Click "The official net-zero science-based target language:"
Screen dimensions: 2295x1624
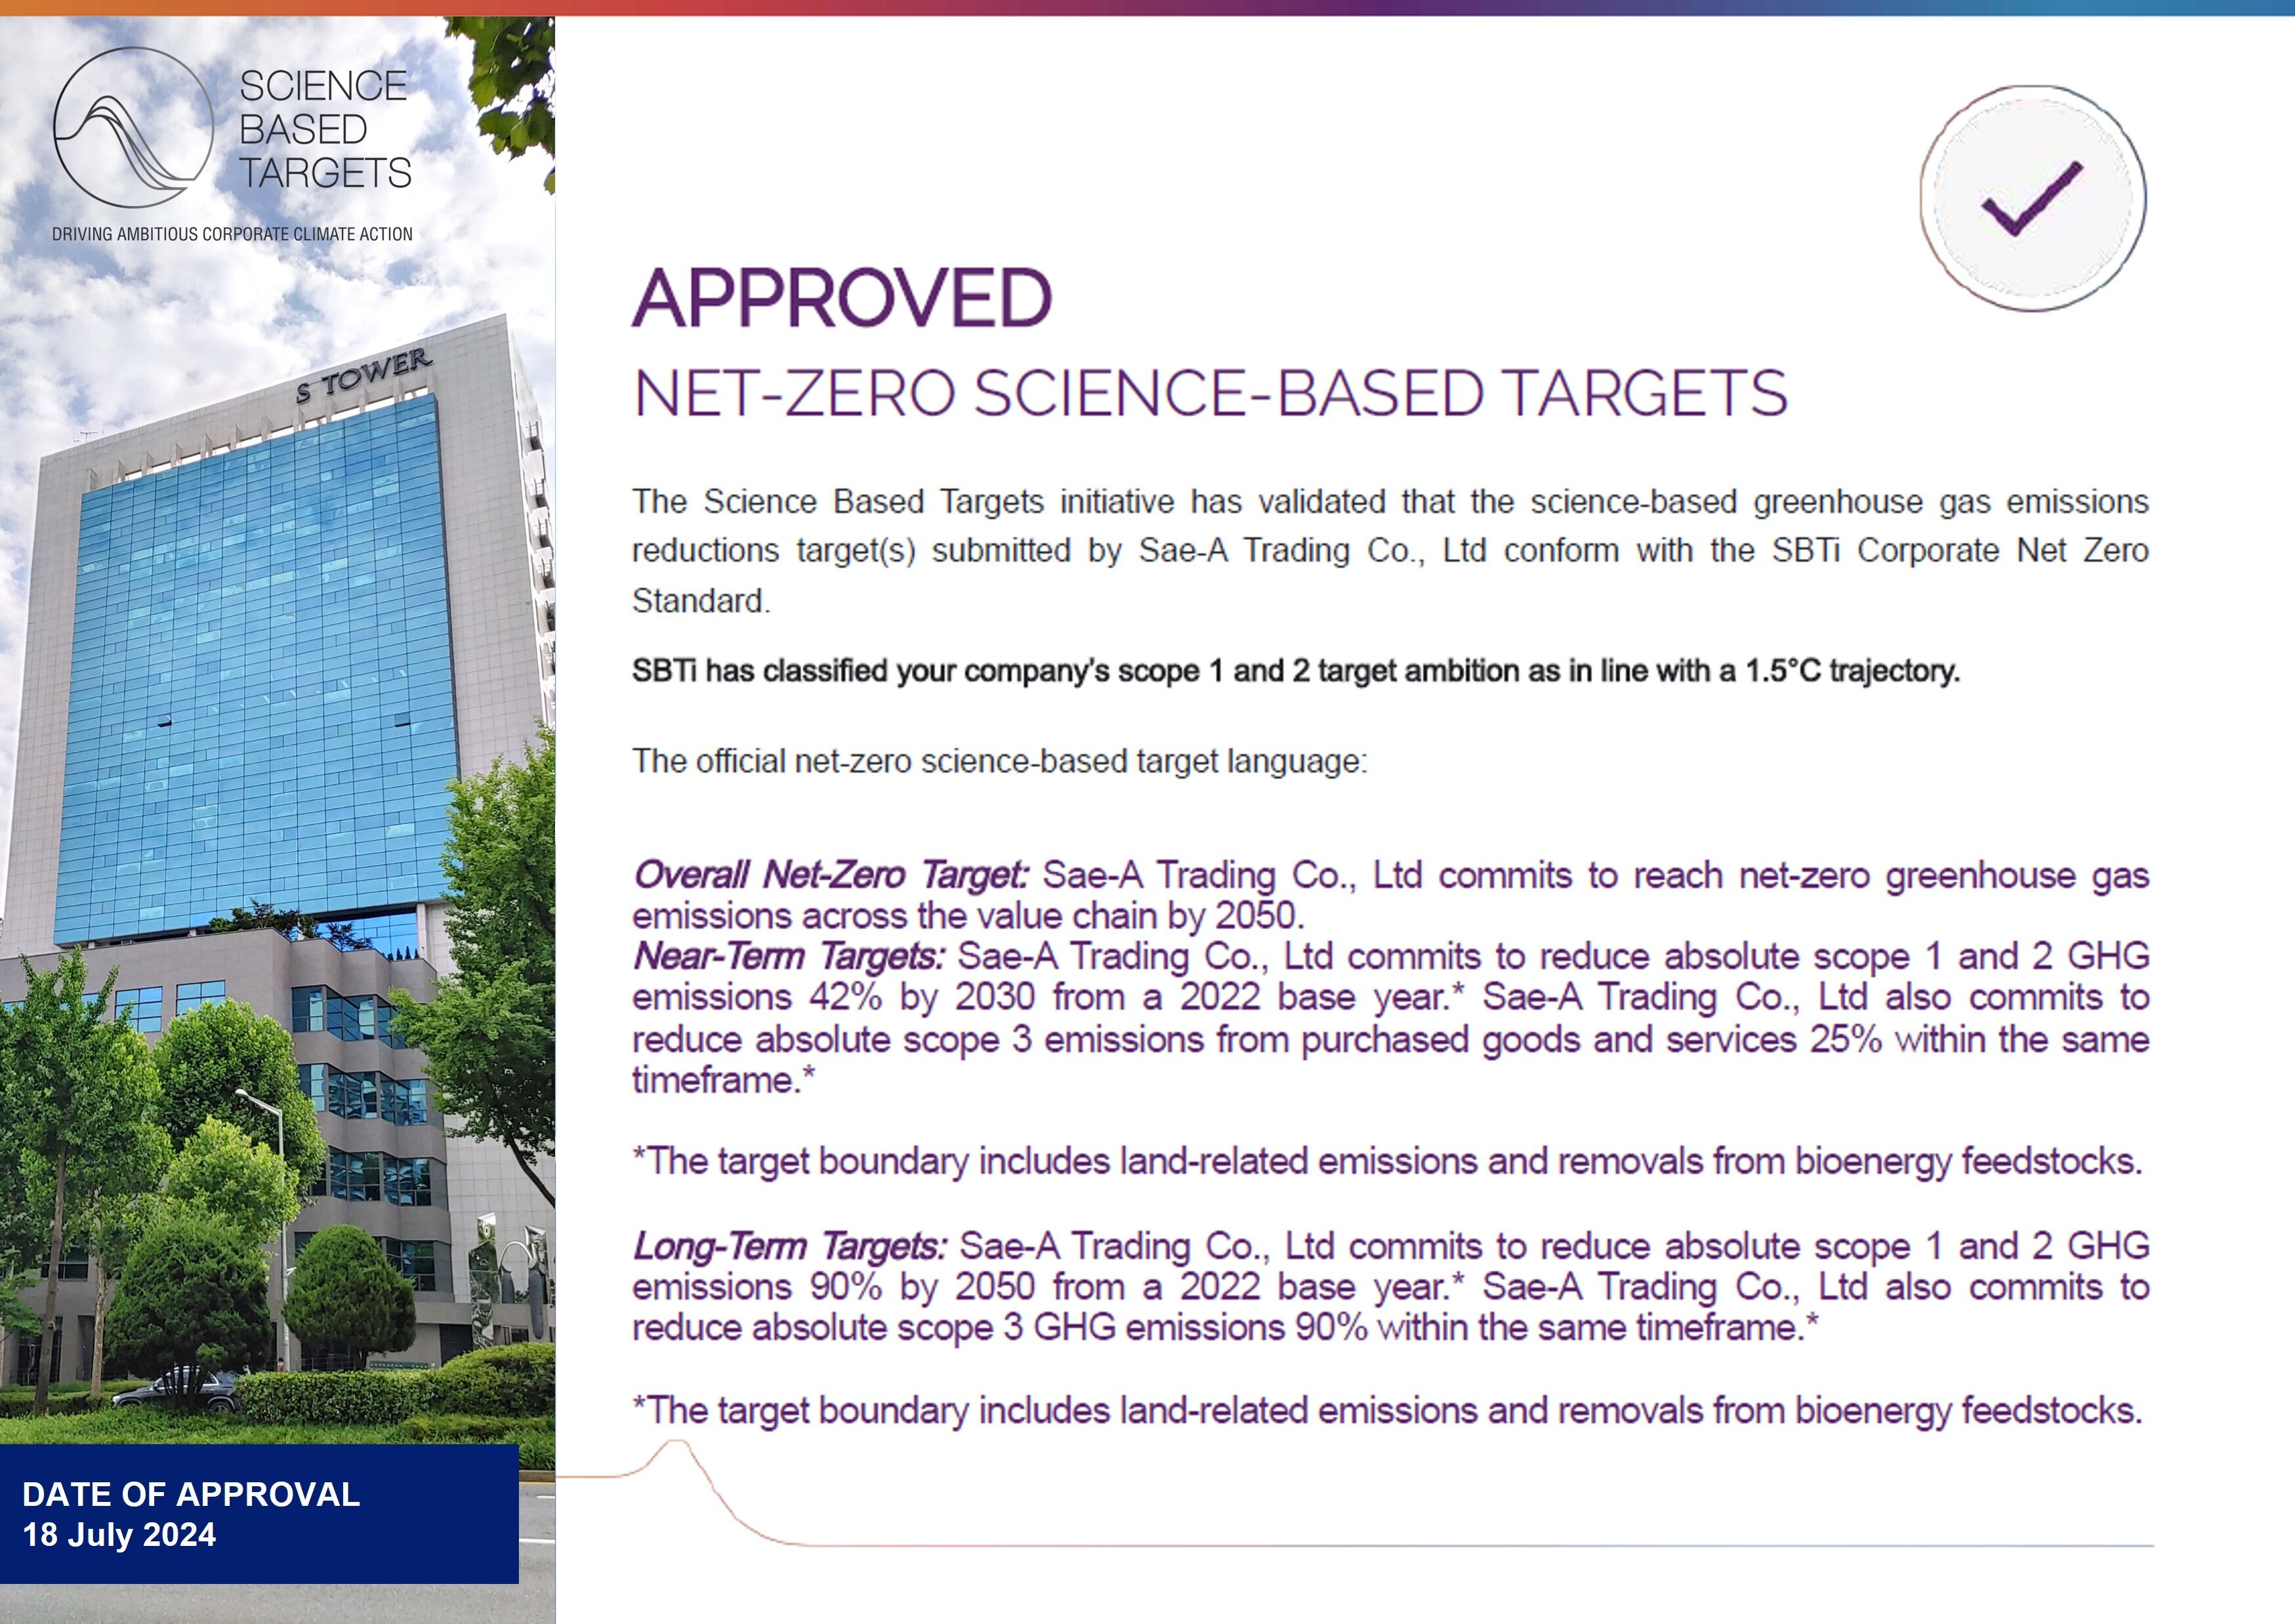click(1000, 762)
